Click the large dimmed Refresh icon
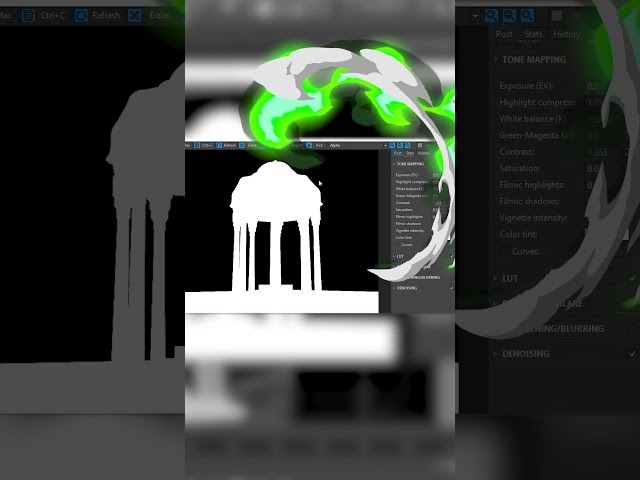 click(x=81, y=16)
